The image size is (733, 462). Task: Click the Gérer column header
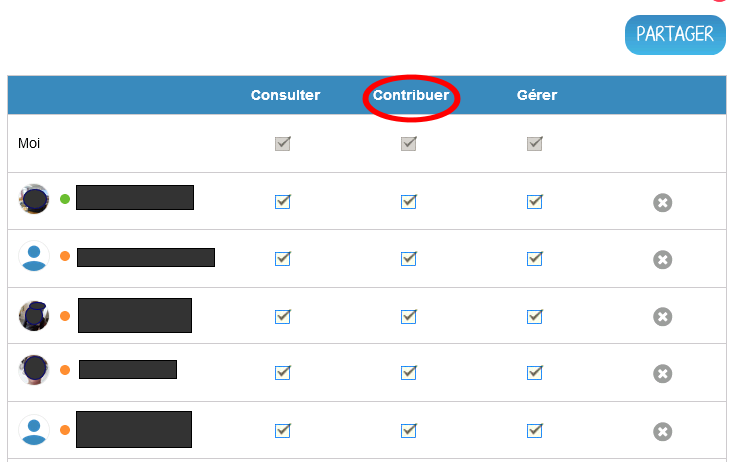click(x=537, y=96)
